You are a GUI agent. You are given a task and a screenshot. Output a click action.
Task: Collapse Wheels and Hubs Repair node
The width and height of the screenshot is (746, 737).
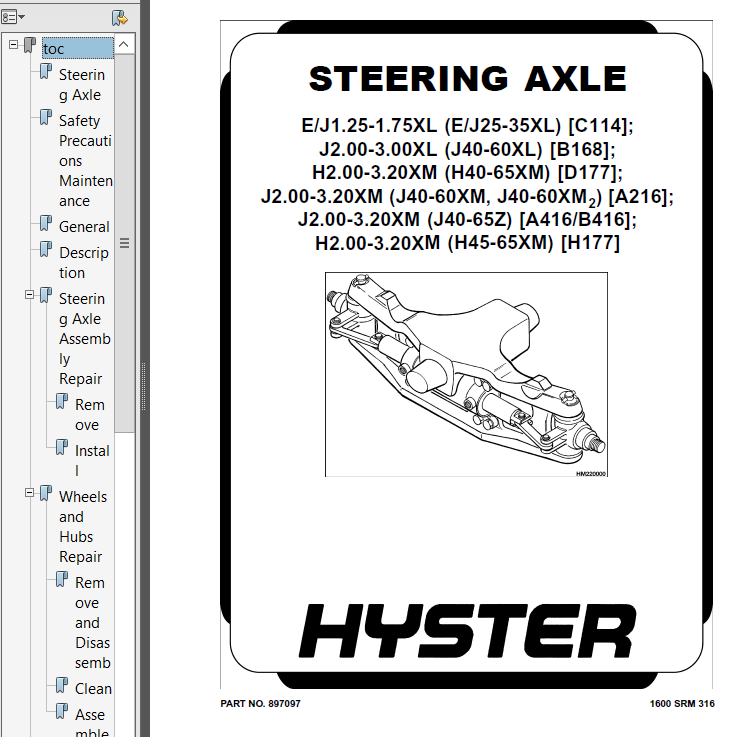(29, 493)
